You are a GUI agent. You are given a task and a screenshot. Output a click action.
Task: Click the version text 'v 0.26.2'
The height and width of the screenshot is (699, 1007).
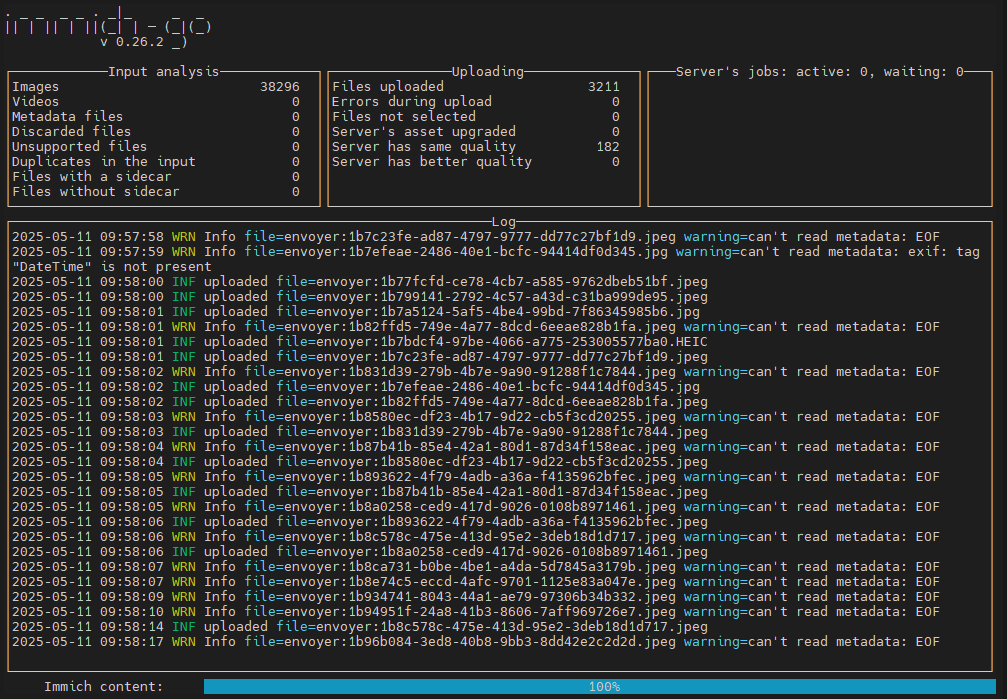point(132,42)
